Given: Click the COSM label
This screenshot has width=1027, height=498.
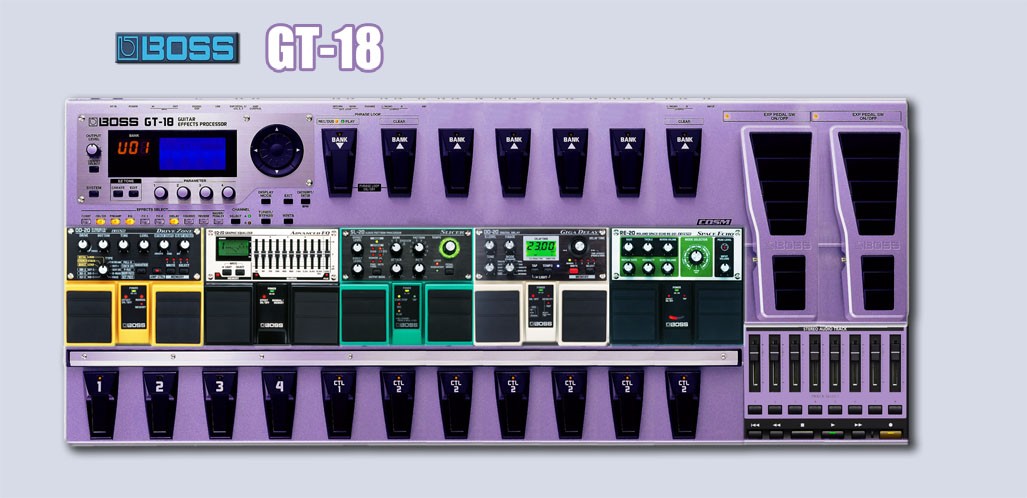Looking at the screenshot, I should point(713,222).
